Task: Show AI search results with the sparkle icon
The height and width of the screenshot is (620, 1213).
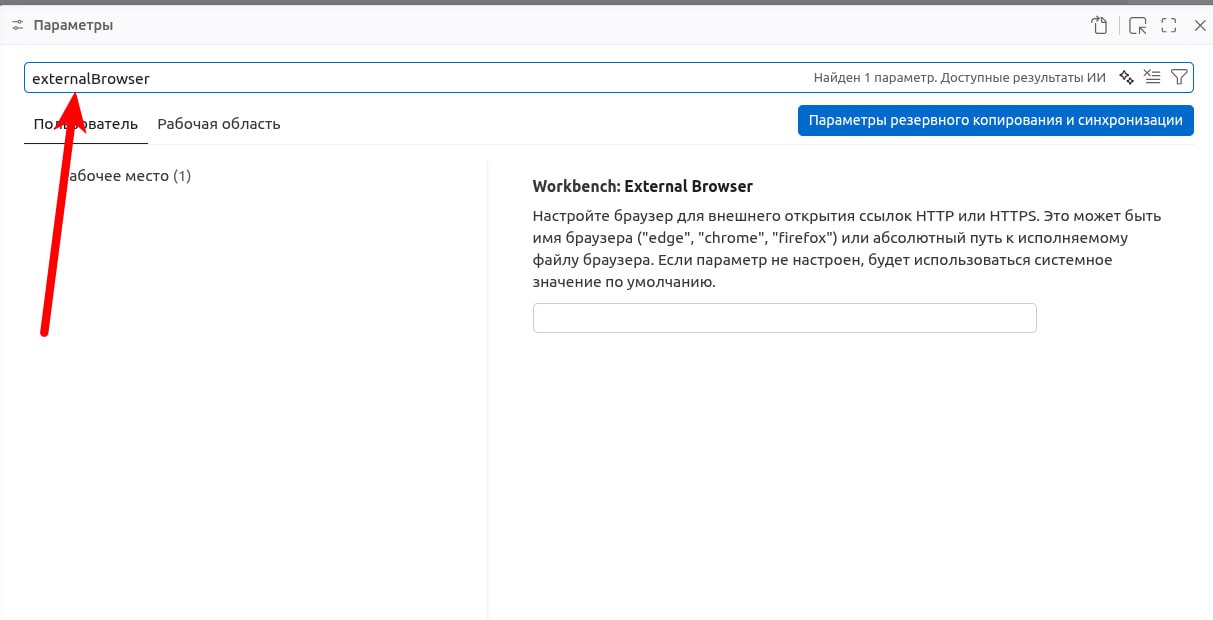Action: pos(1127,77)
